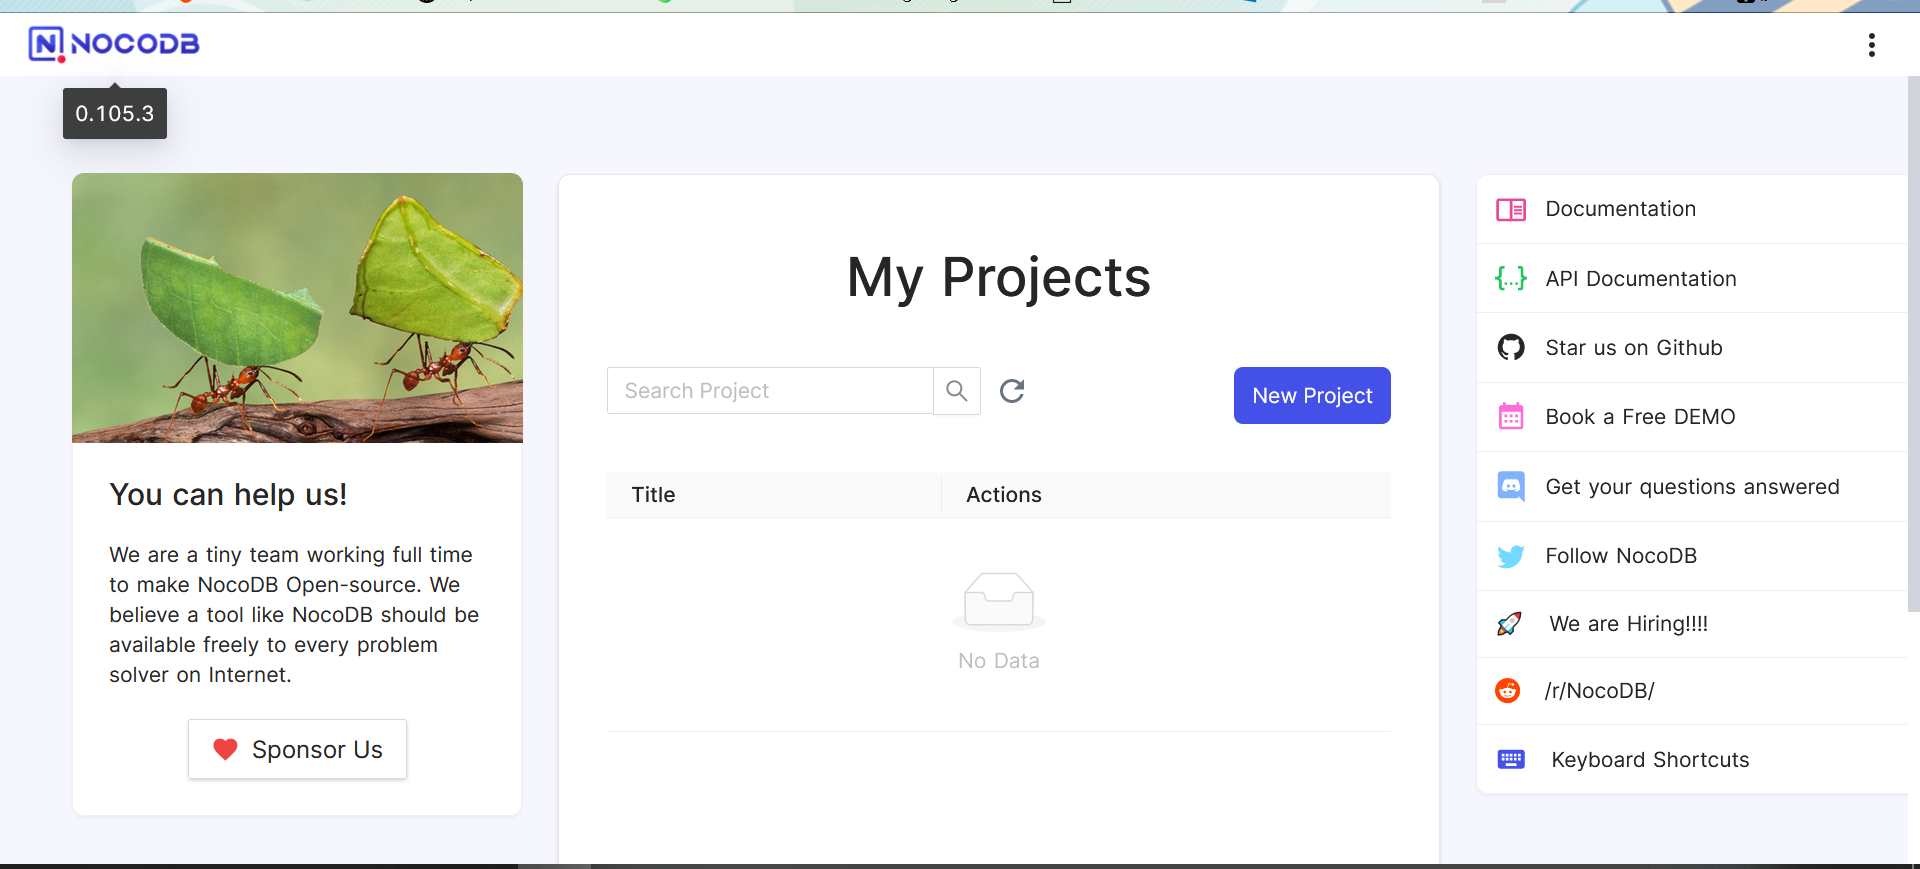Viewport: 1920px width, 869px height.
Task: Click the Actions column header
Action: point(1166,495)
